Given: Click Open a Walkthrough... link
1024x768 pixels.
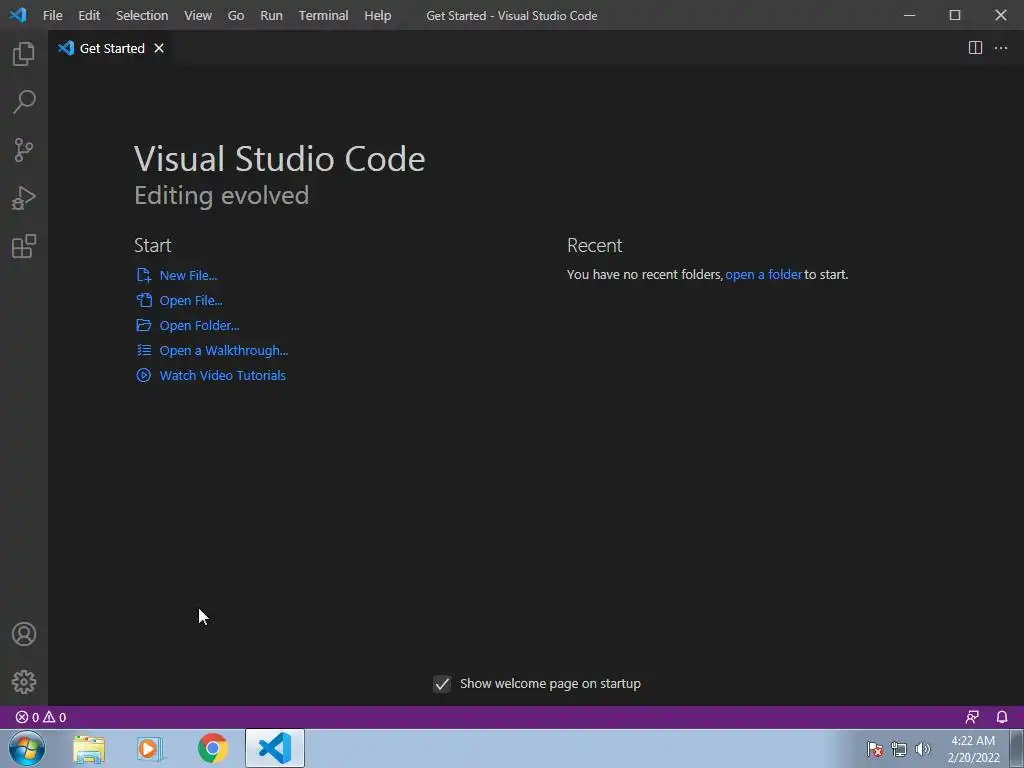Looking at the screenshot, I should pos(223,351).
